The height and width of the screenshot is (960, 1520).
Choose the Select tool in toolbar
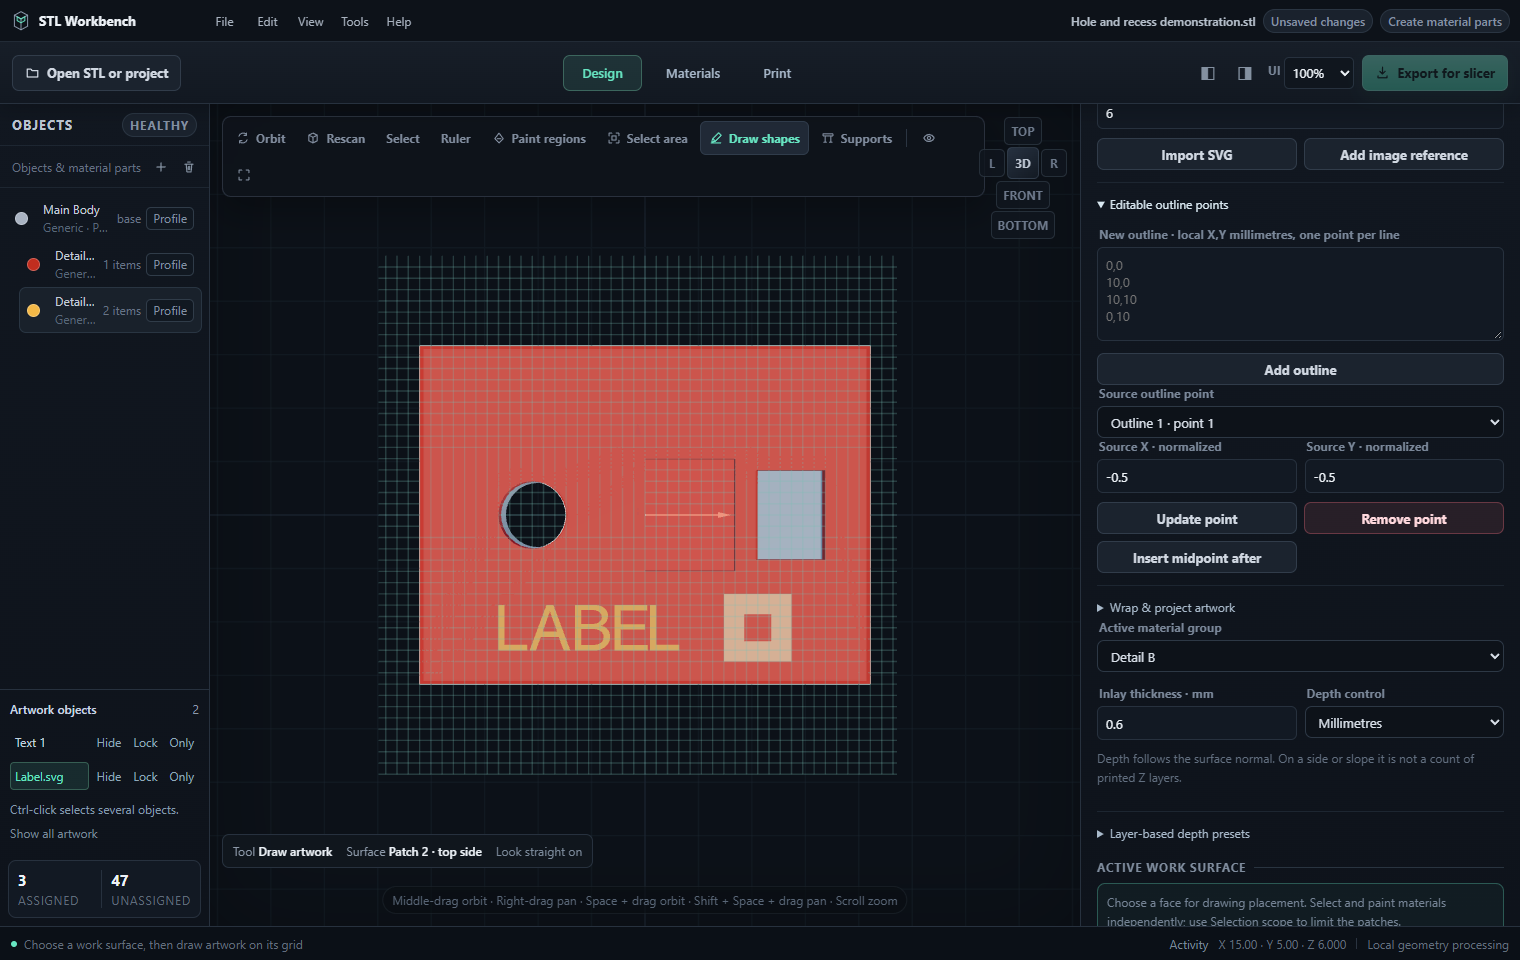[403, 139]
